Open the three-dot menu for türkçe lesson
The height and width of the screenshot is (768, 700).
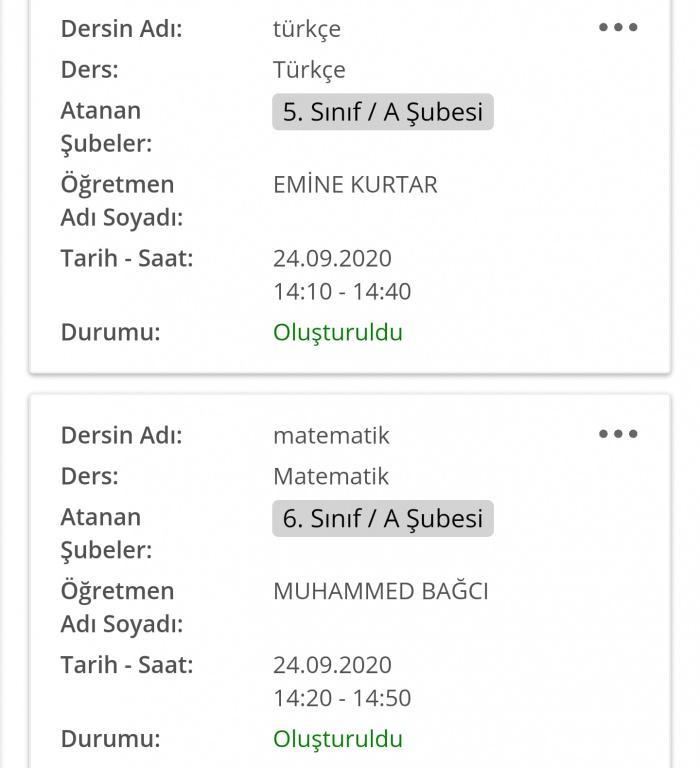[x=618, y=28]
